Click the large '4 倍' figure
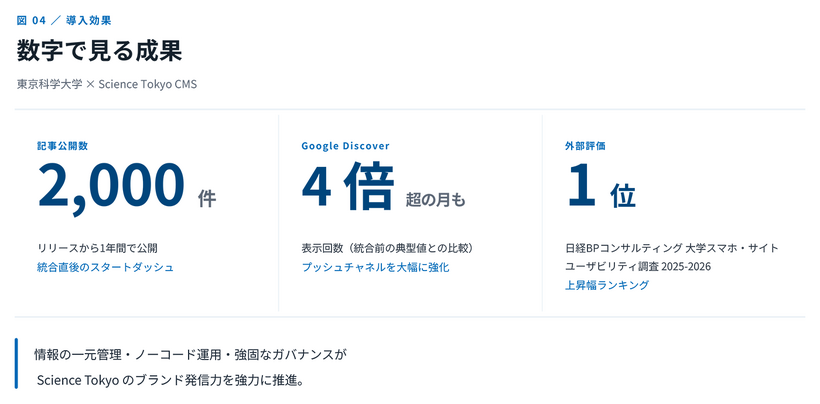 (x=348, y=186)
